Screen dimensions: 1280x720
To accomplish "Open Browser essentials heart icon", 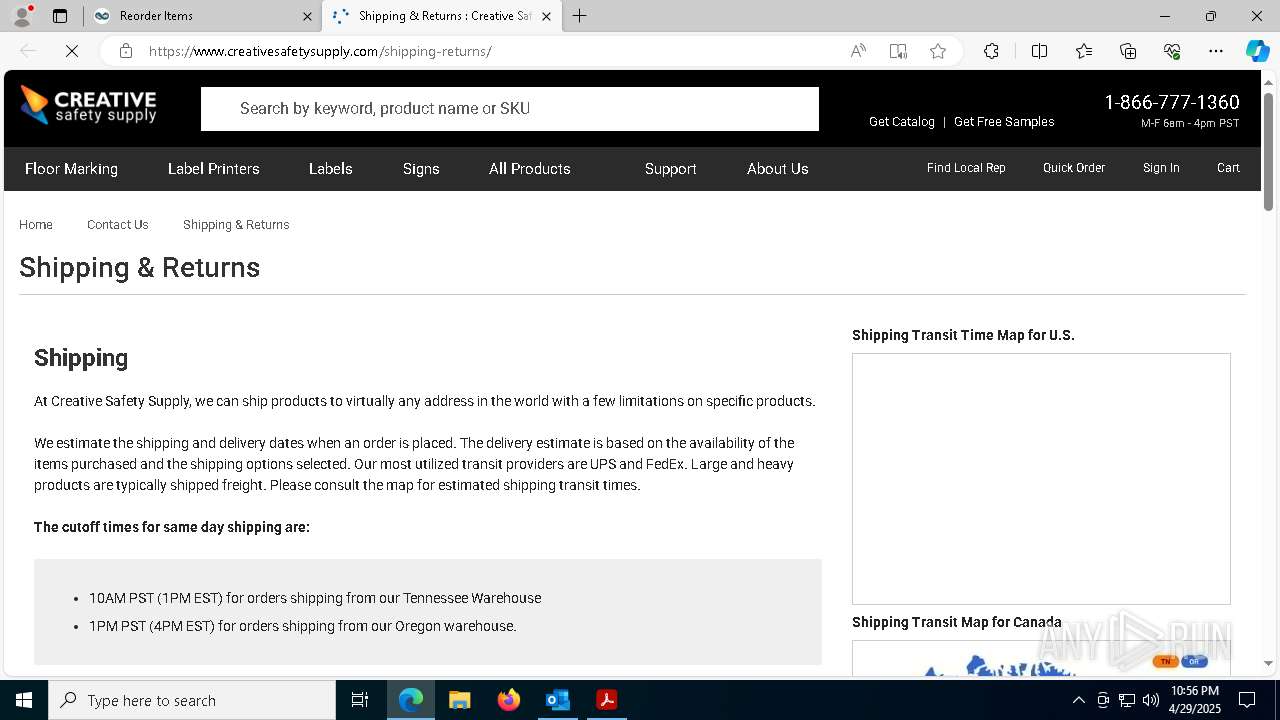I will 1172,51.
